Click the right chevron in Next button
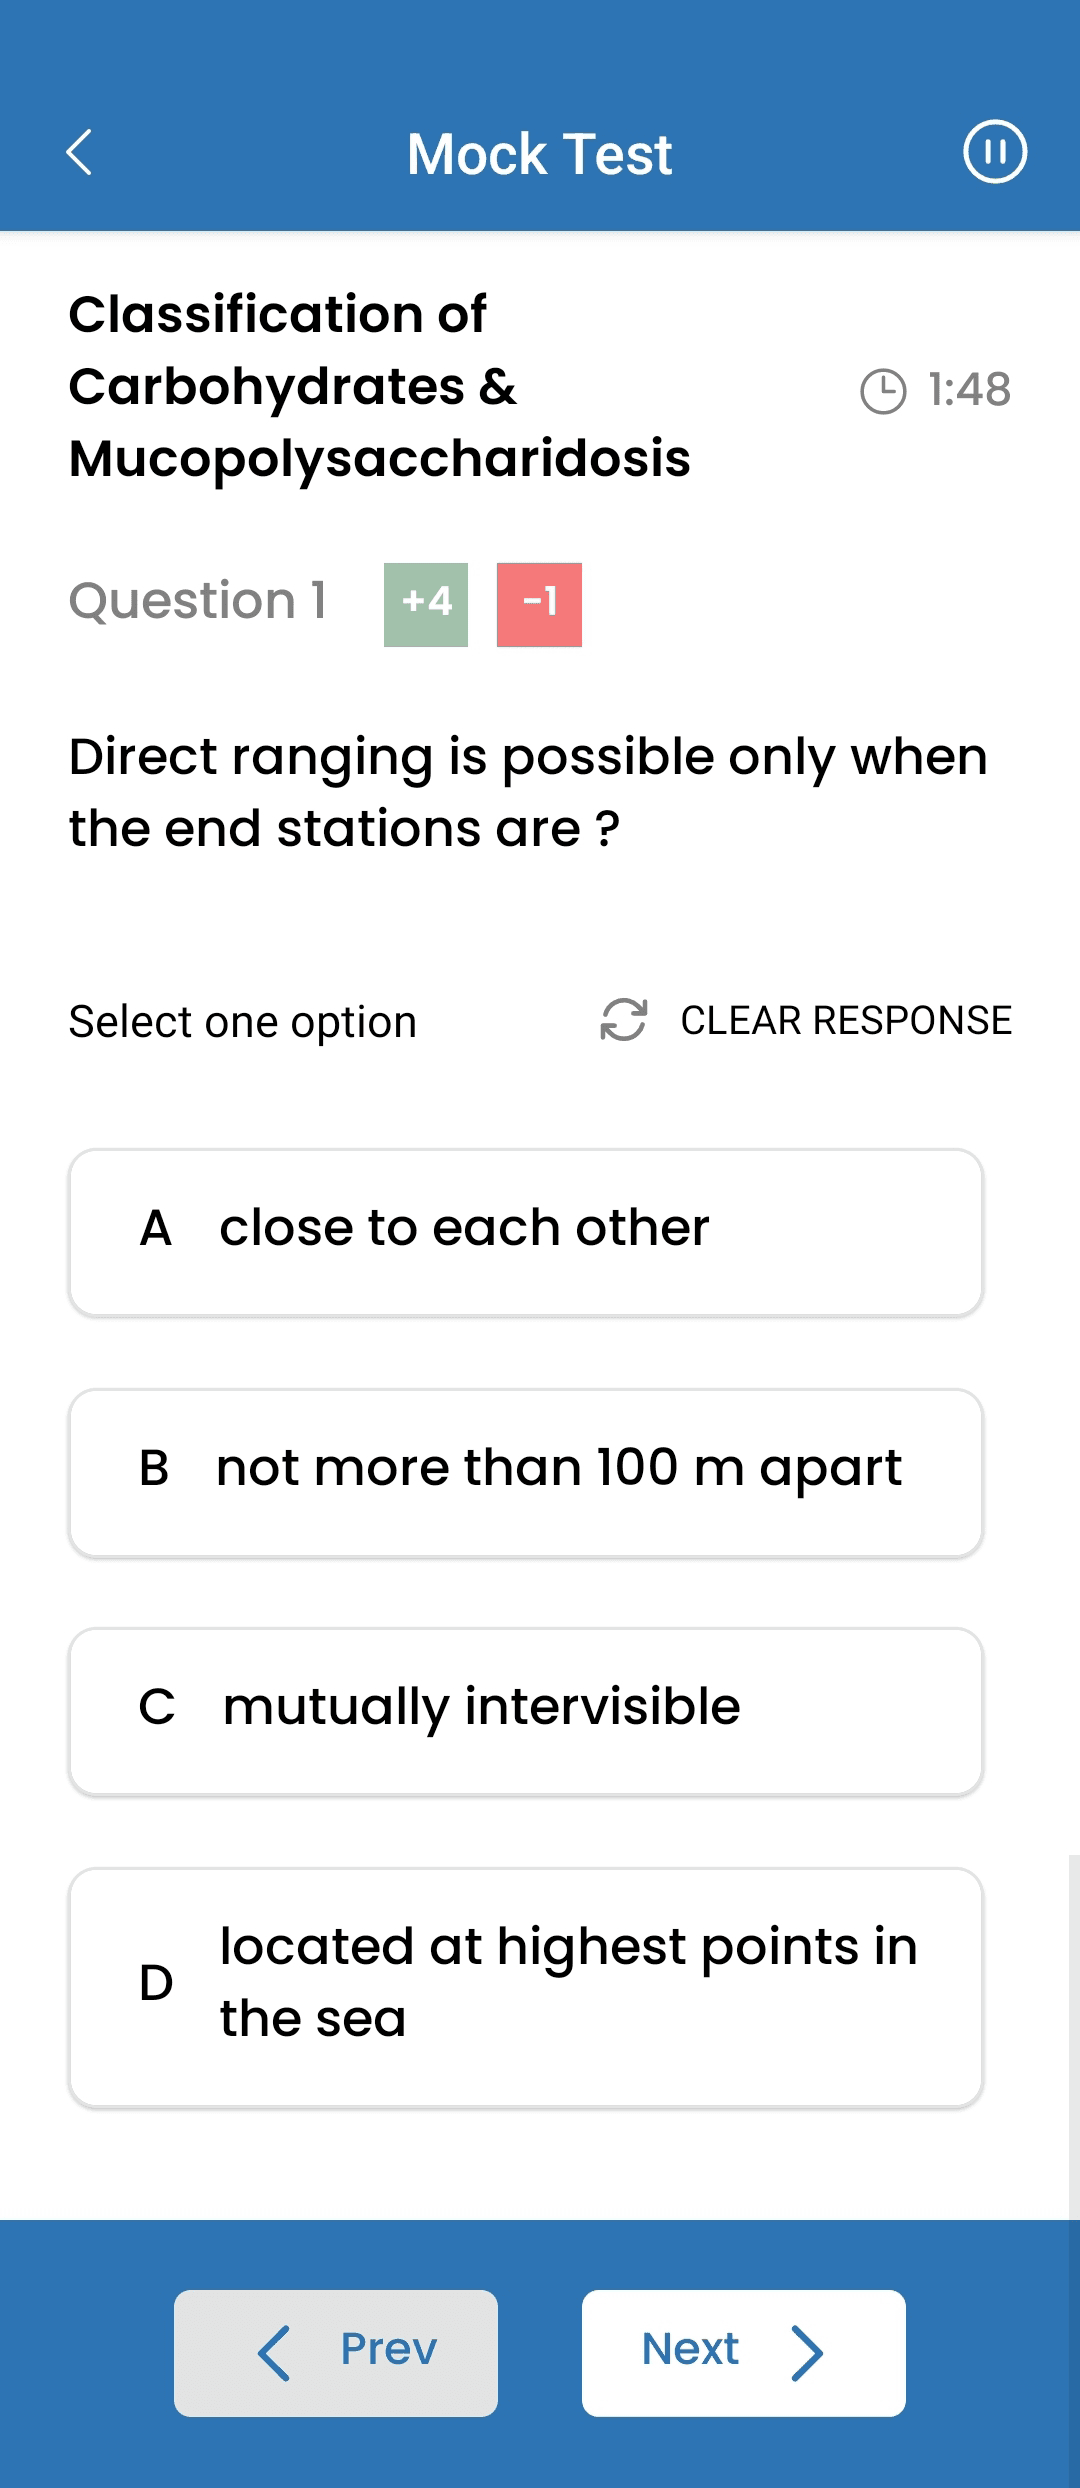 807,2352
